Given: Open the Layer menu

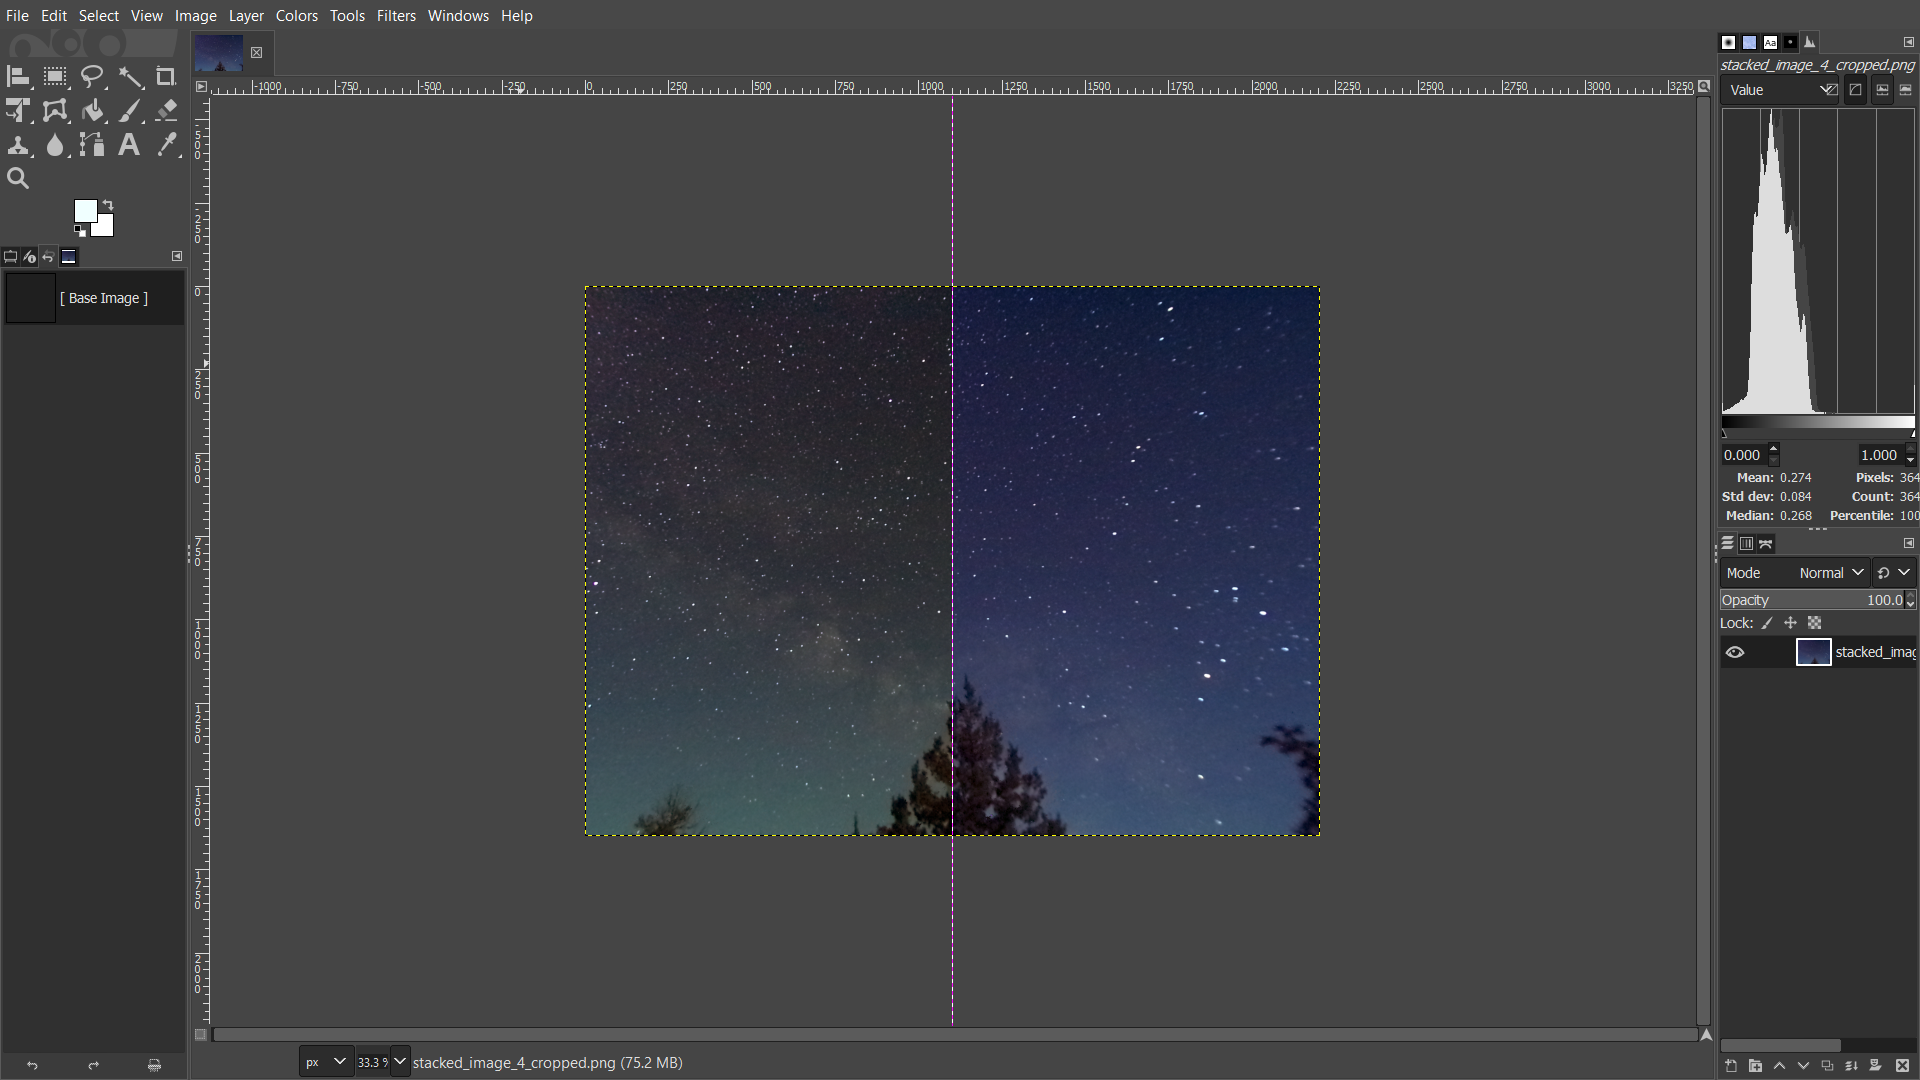Looking at the screenshot, I should (246, 16).
